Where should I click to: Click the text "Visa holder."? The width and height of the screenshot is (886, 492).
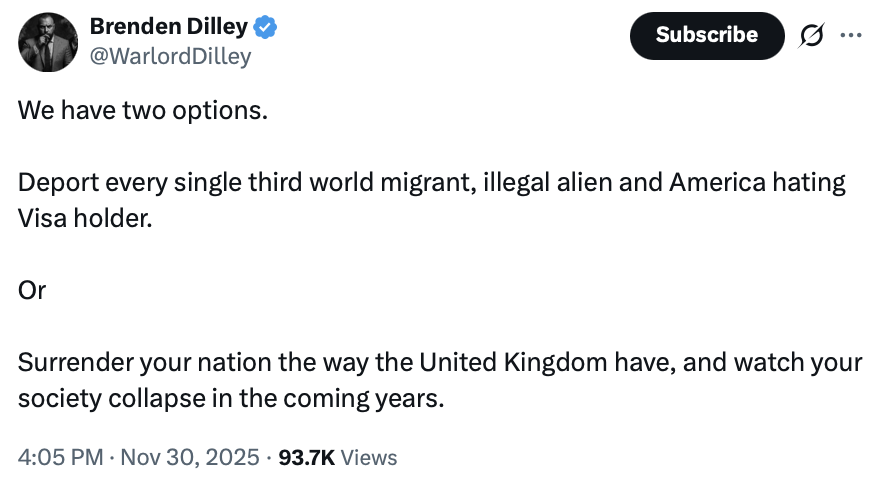86,218
